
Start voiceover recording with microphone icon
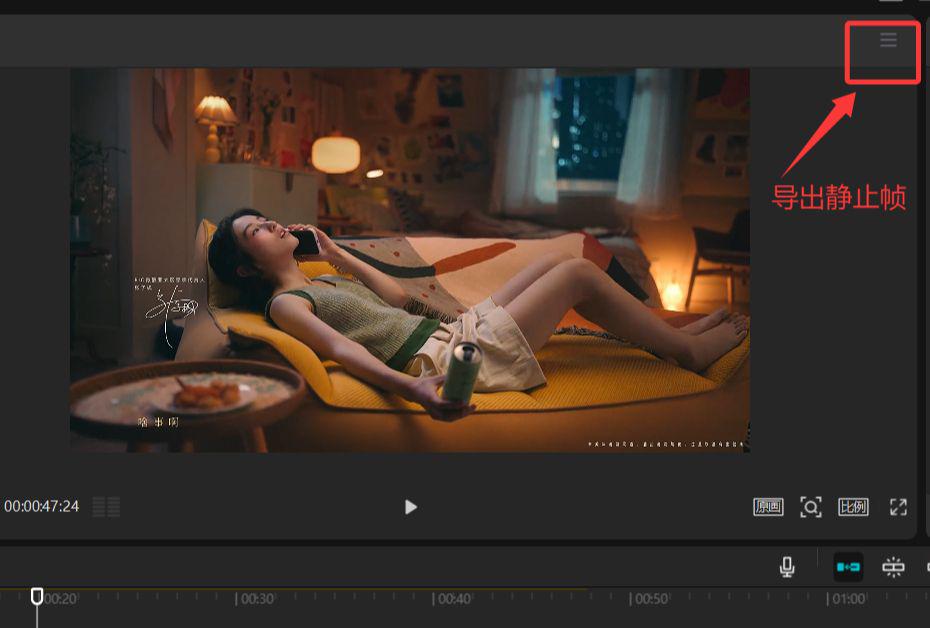pyautogui.click(x=787, y=568)
